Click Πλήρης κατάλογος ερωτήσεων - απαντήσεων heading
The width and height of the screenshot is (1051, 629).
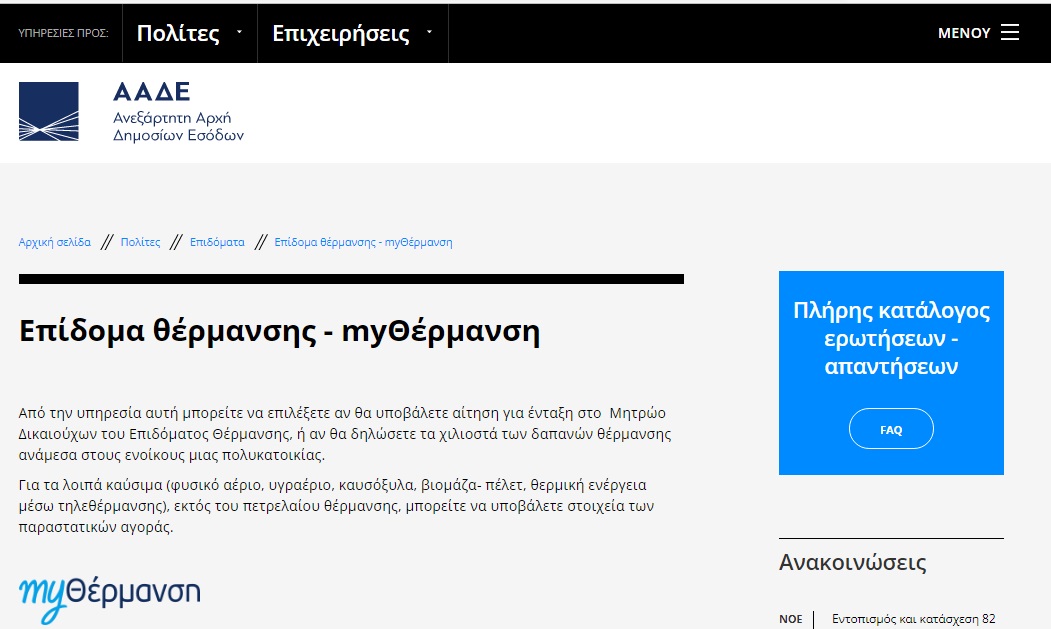tap(891, 339)
